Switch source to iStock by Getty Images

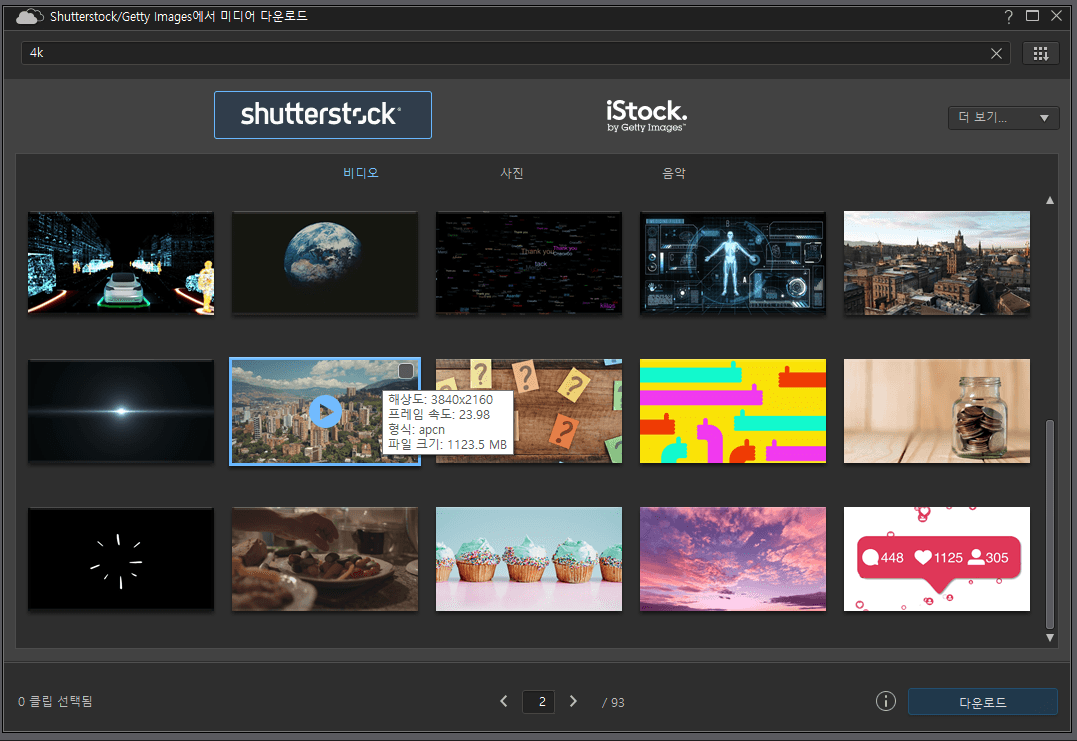(x=646, y=115)
